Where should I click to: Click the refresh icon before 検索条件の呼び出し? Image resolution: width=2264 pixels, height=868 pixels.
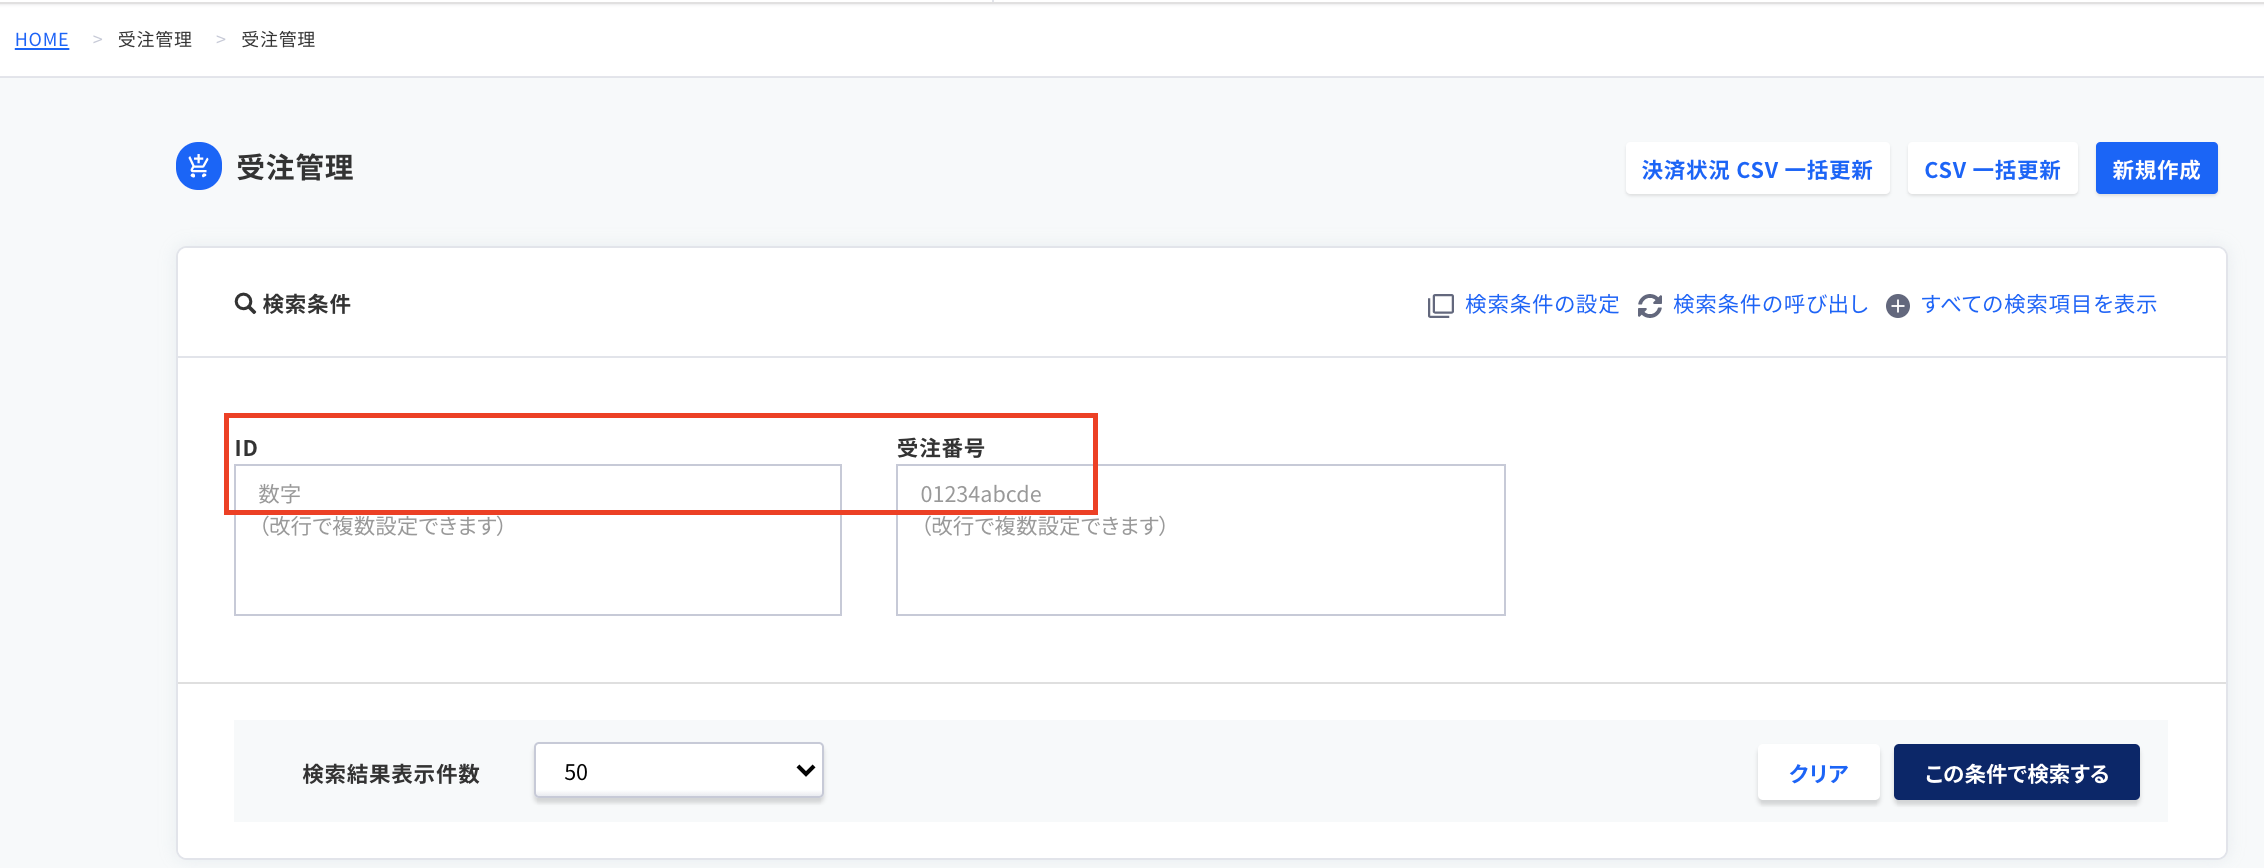(x=1649, y=305)
